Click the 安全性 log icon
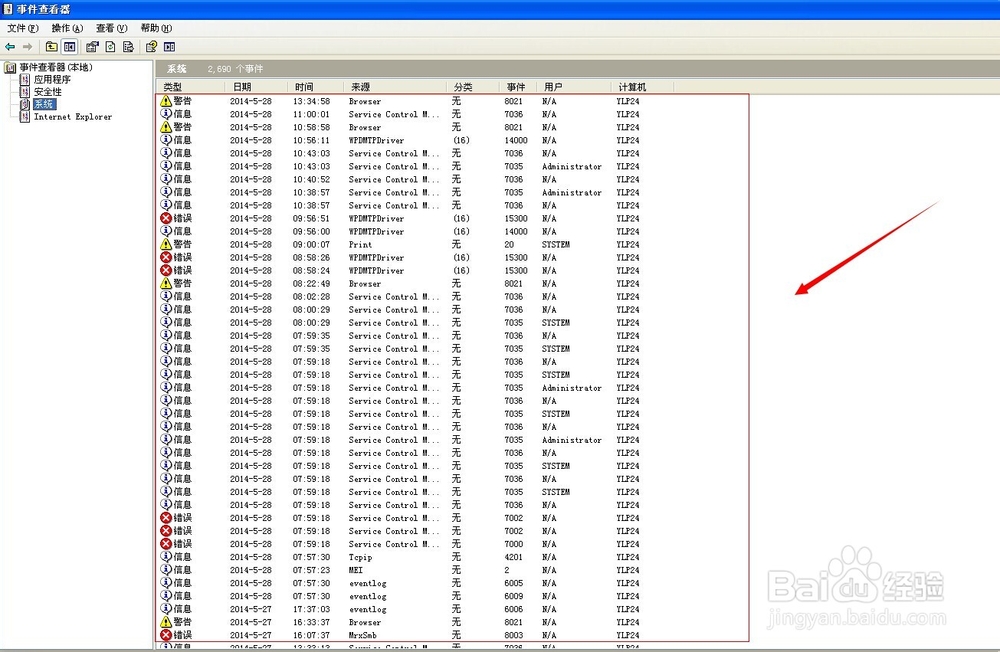Viewport: 1000px width, 652px height. click(x=25, y=91)
